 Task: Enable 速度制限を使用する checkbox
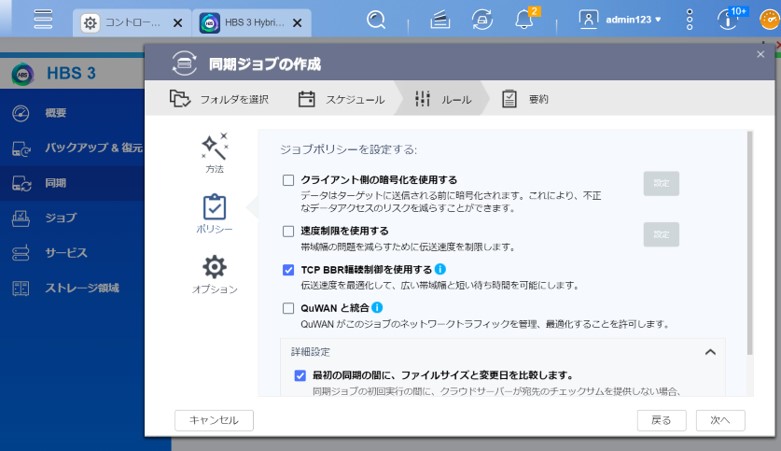[288, 231]
